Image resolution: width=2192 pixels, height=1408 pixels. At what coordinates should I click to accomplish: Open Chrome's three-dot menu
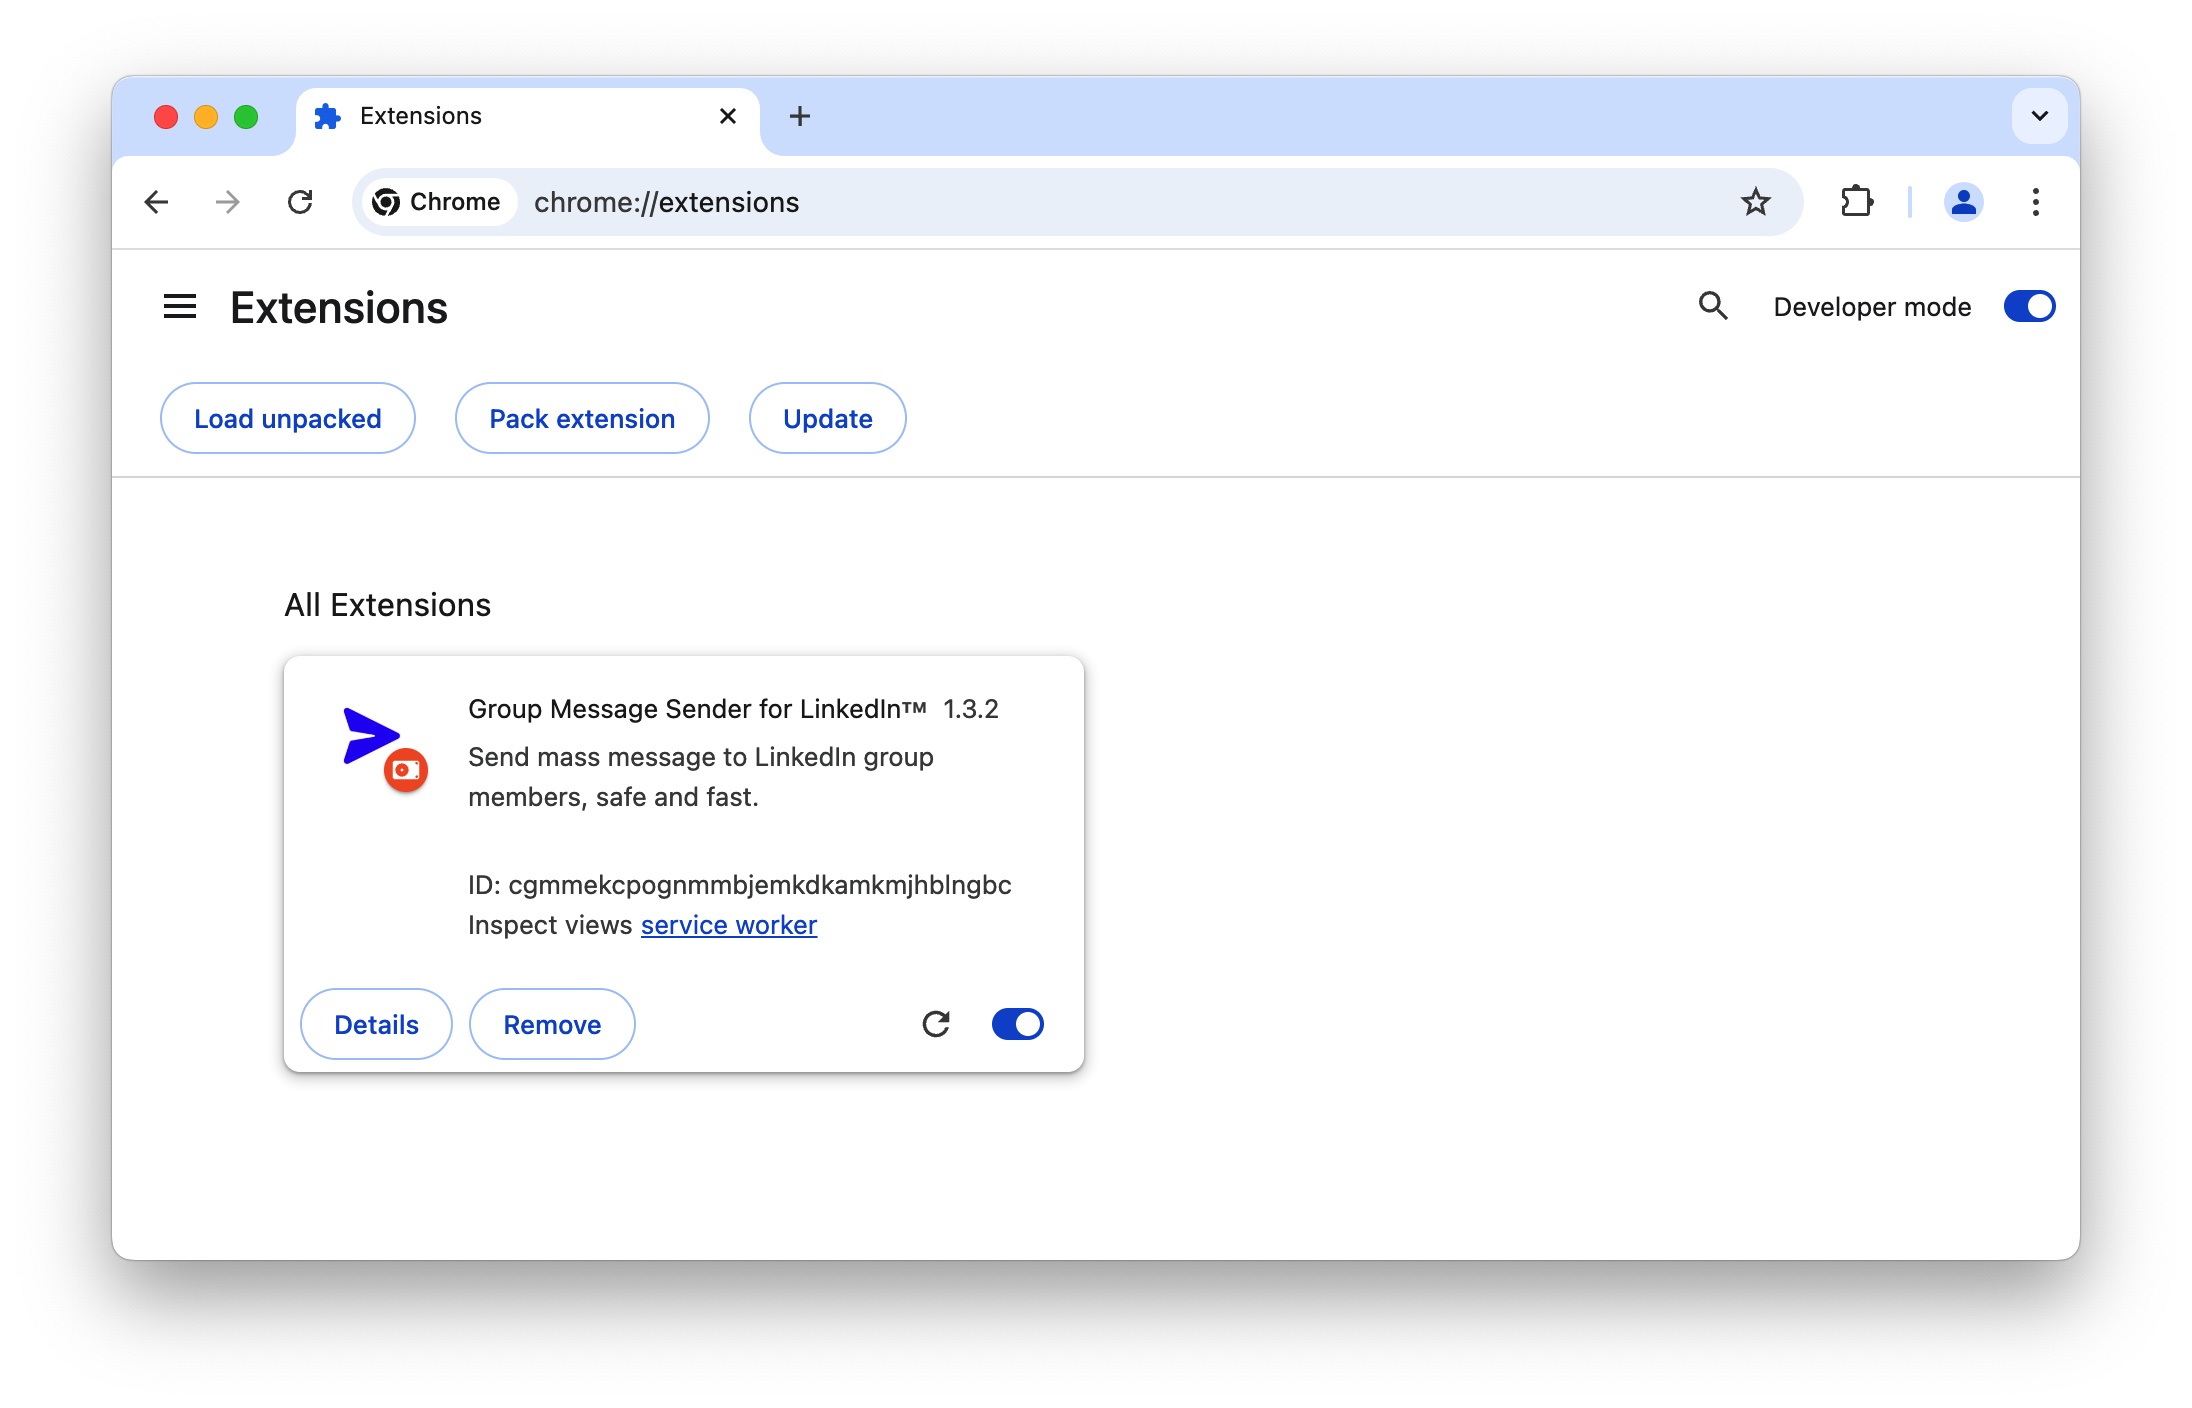[2035, 202]
